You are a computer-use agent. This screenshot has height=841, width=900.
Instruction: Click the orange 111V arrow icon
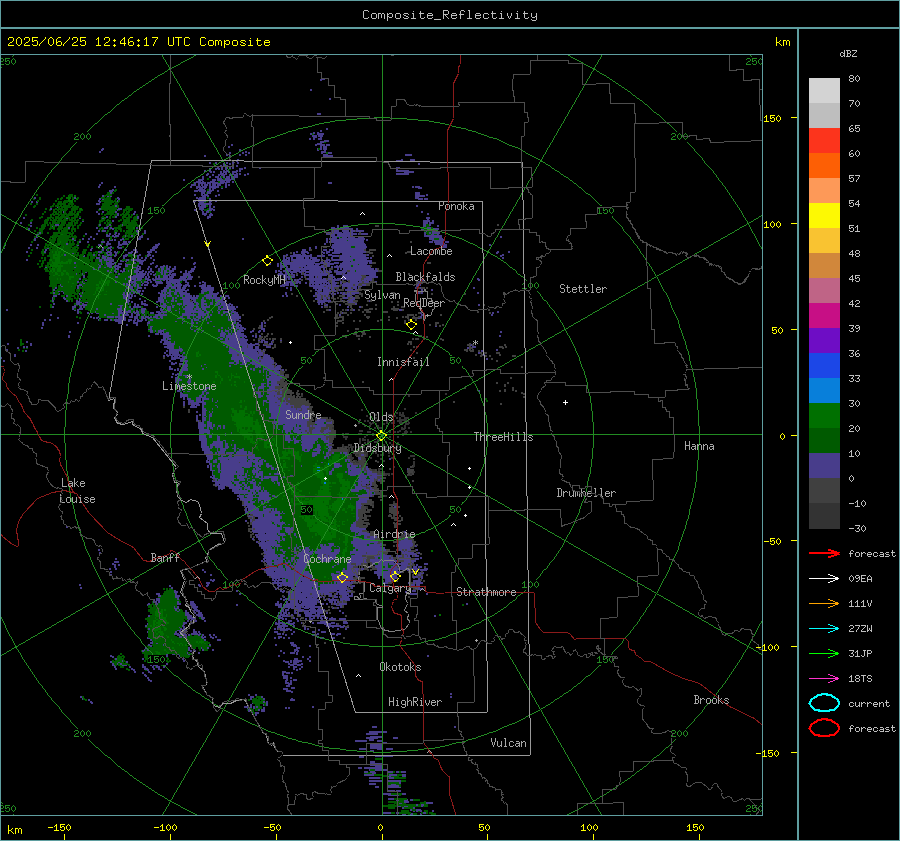click(824, 603)
